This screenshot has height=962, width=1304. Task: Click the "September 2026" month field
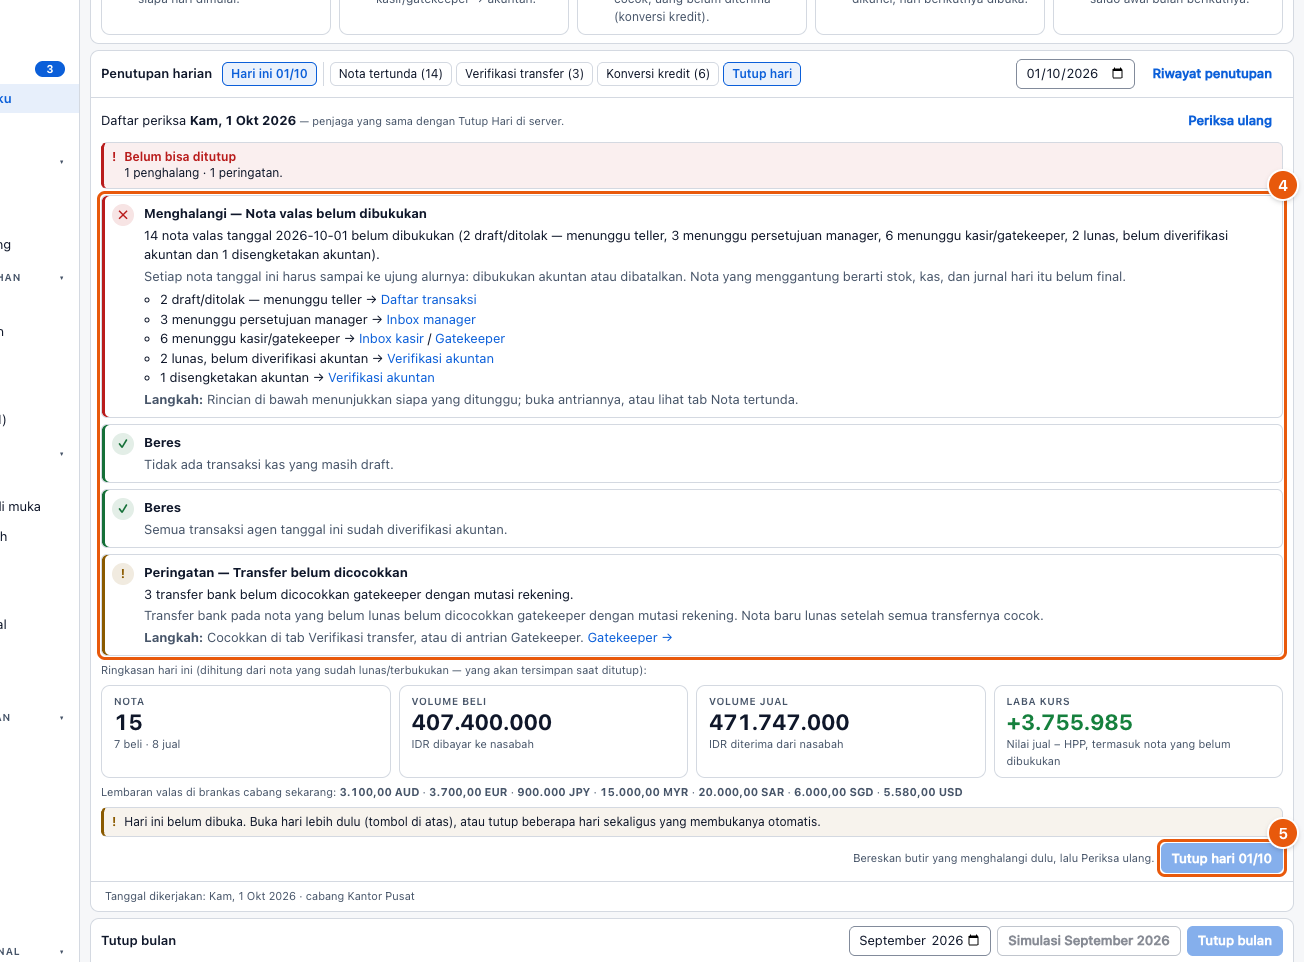(920, 941)
